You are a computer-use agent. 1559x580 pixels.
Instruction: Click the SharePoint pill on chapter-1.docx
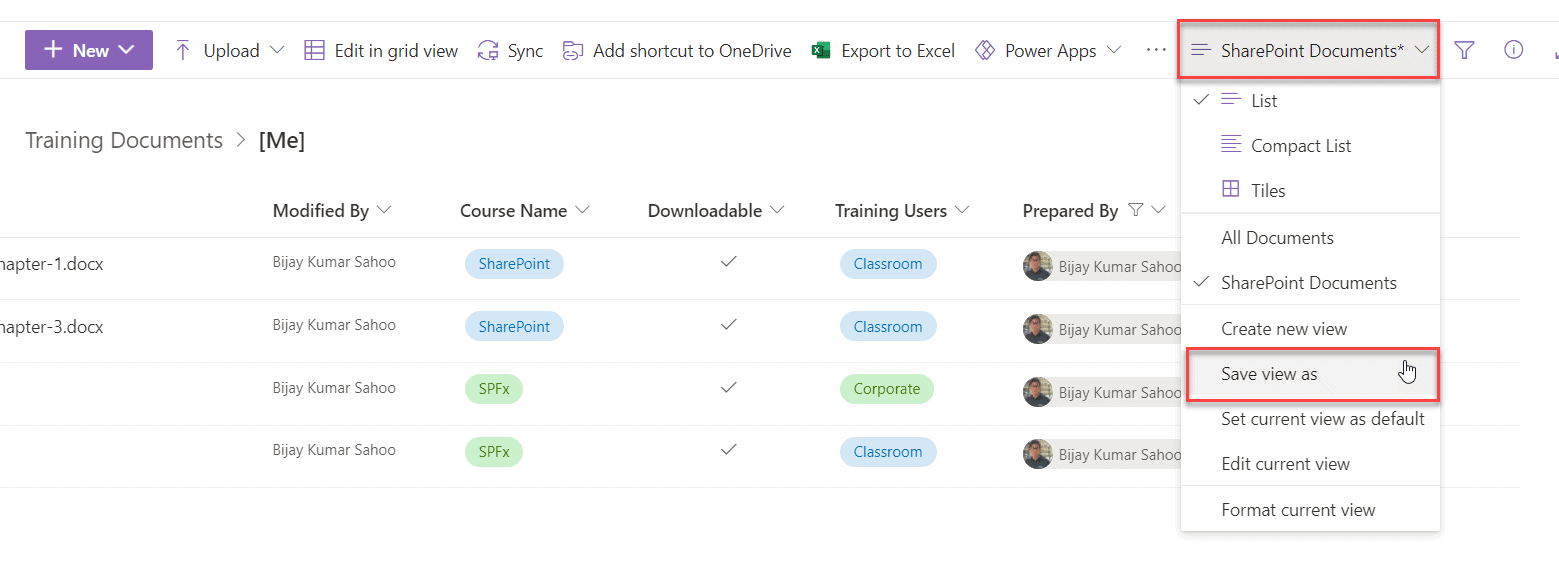(513, 263)
